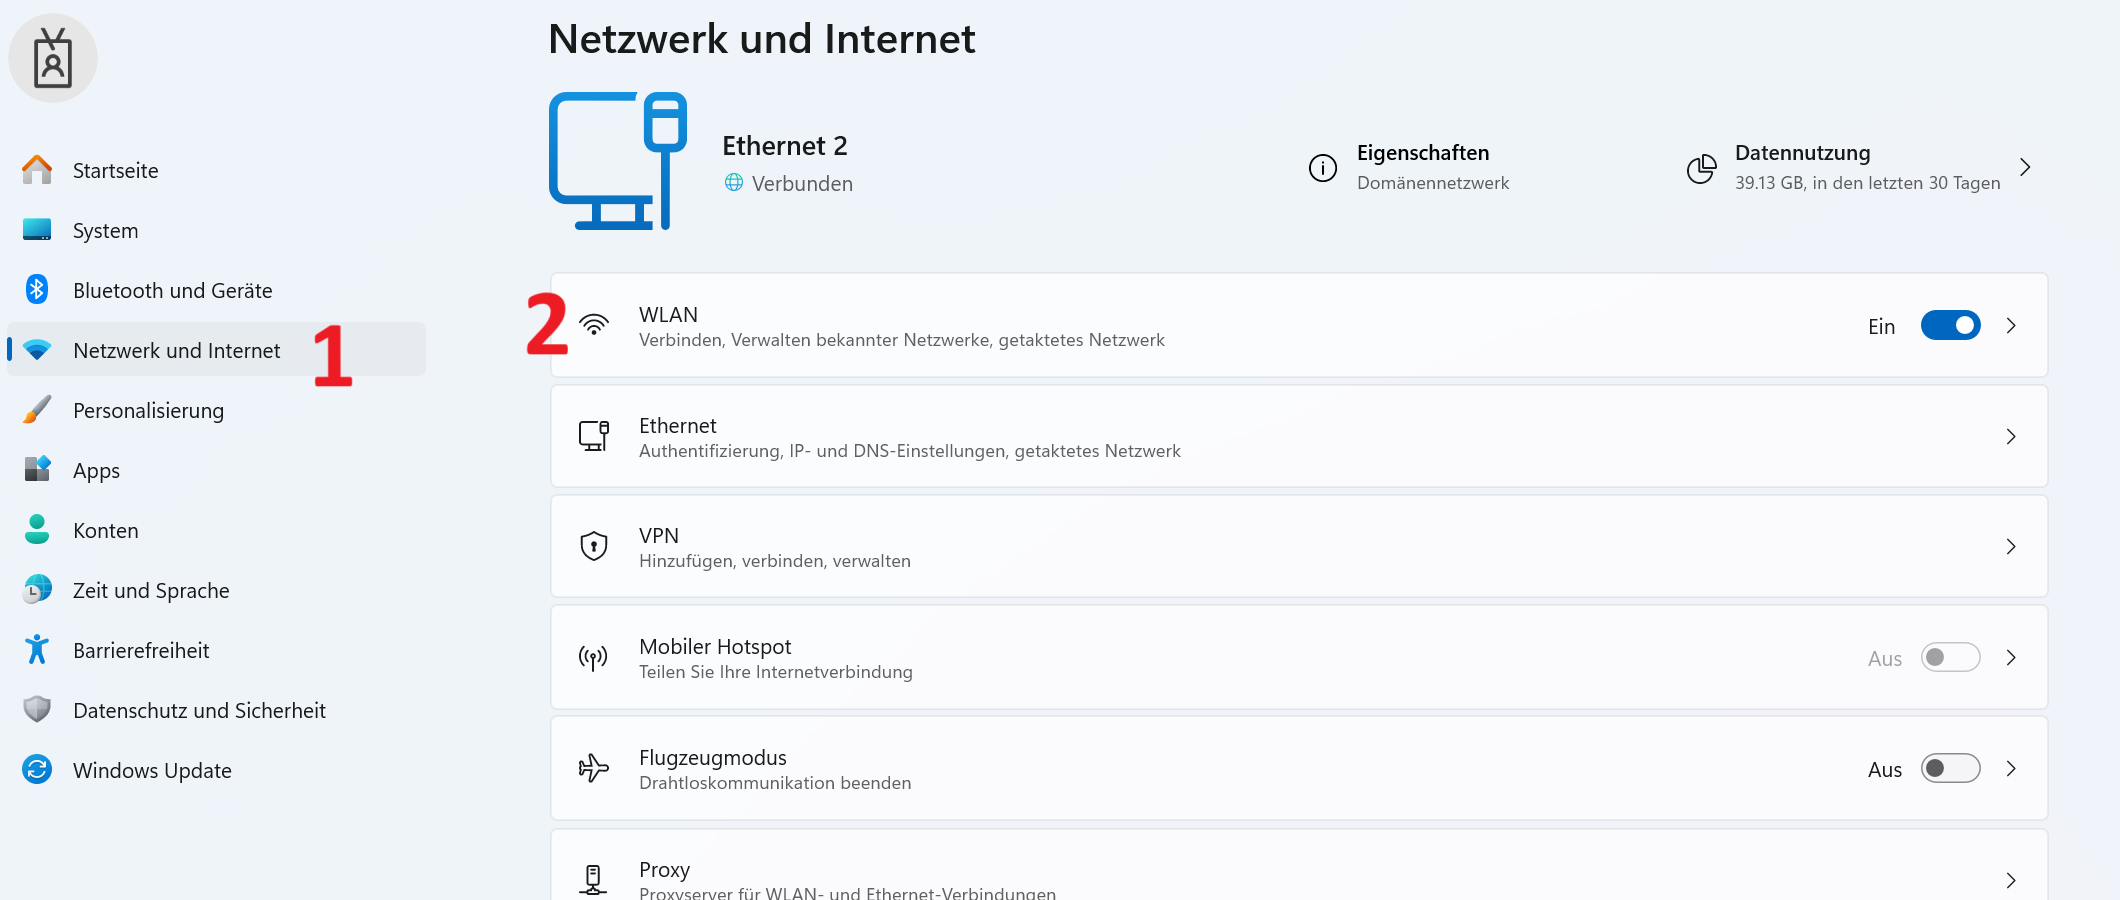2120x900 pixels.
Task: Click the Datennutzung pie chart icon
Action: click(x=1701, y=168)
